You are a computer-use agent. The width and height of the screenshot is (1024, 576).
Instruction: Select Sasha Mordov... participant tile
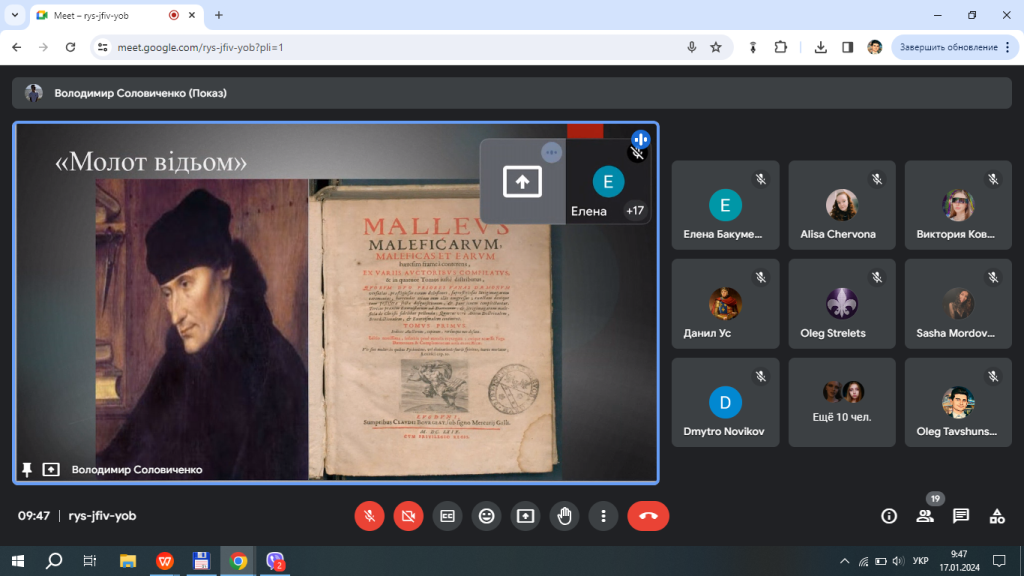(958, 304)
